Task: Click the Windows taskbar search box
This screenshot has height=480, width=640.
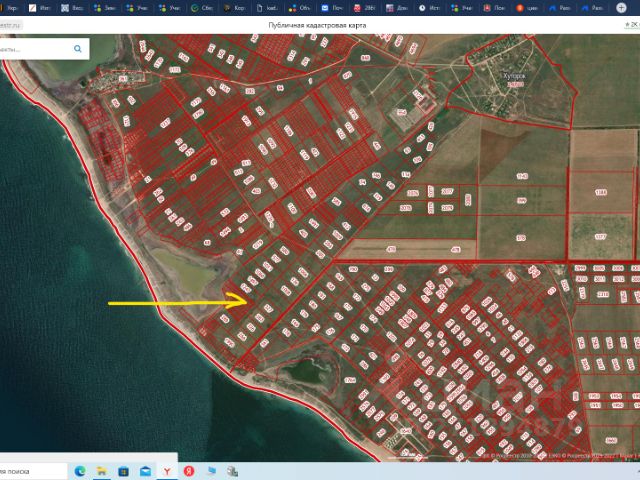Action: point(33,471)
